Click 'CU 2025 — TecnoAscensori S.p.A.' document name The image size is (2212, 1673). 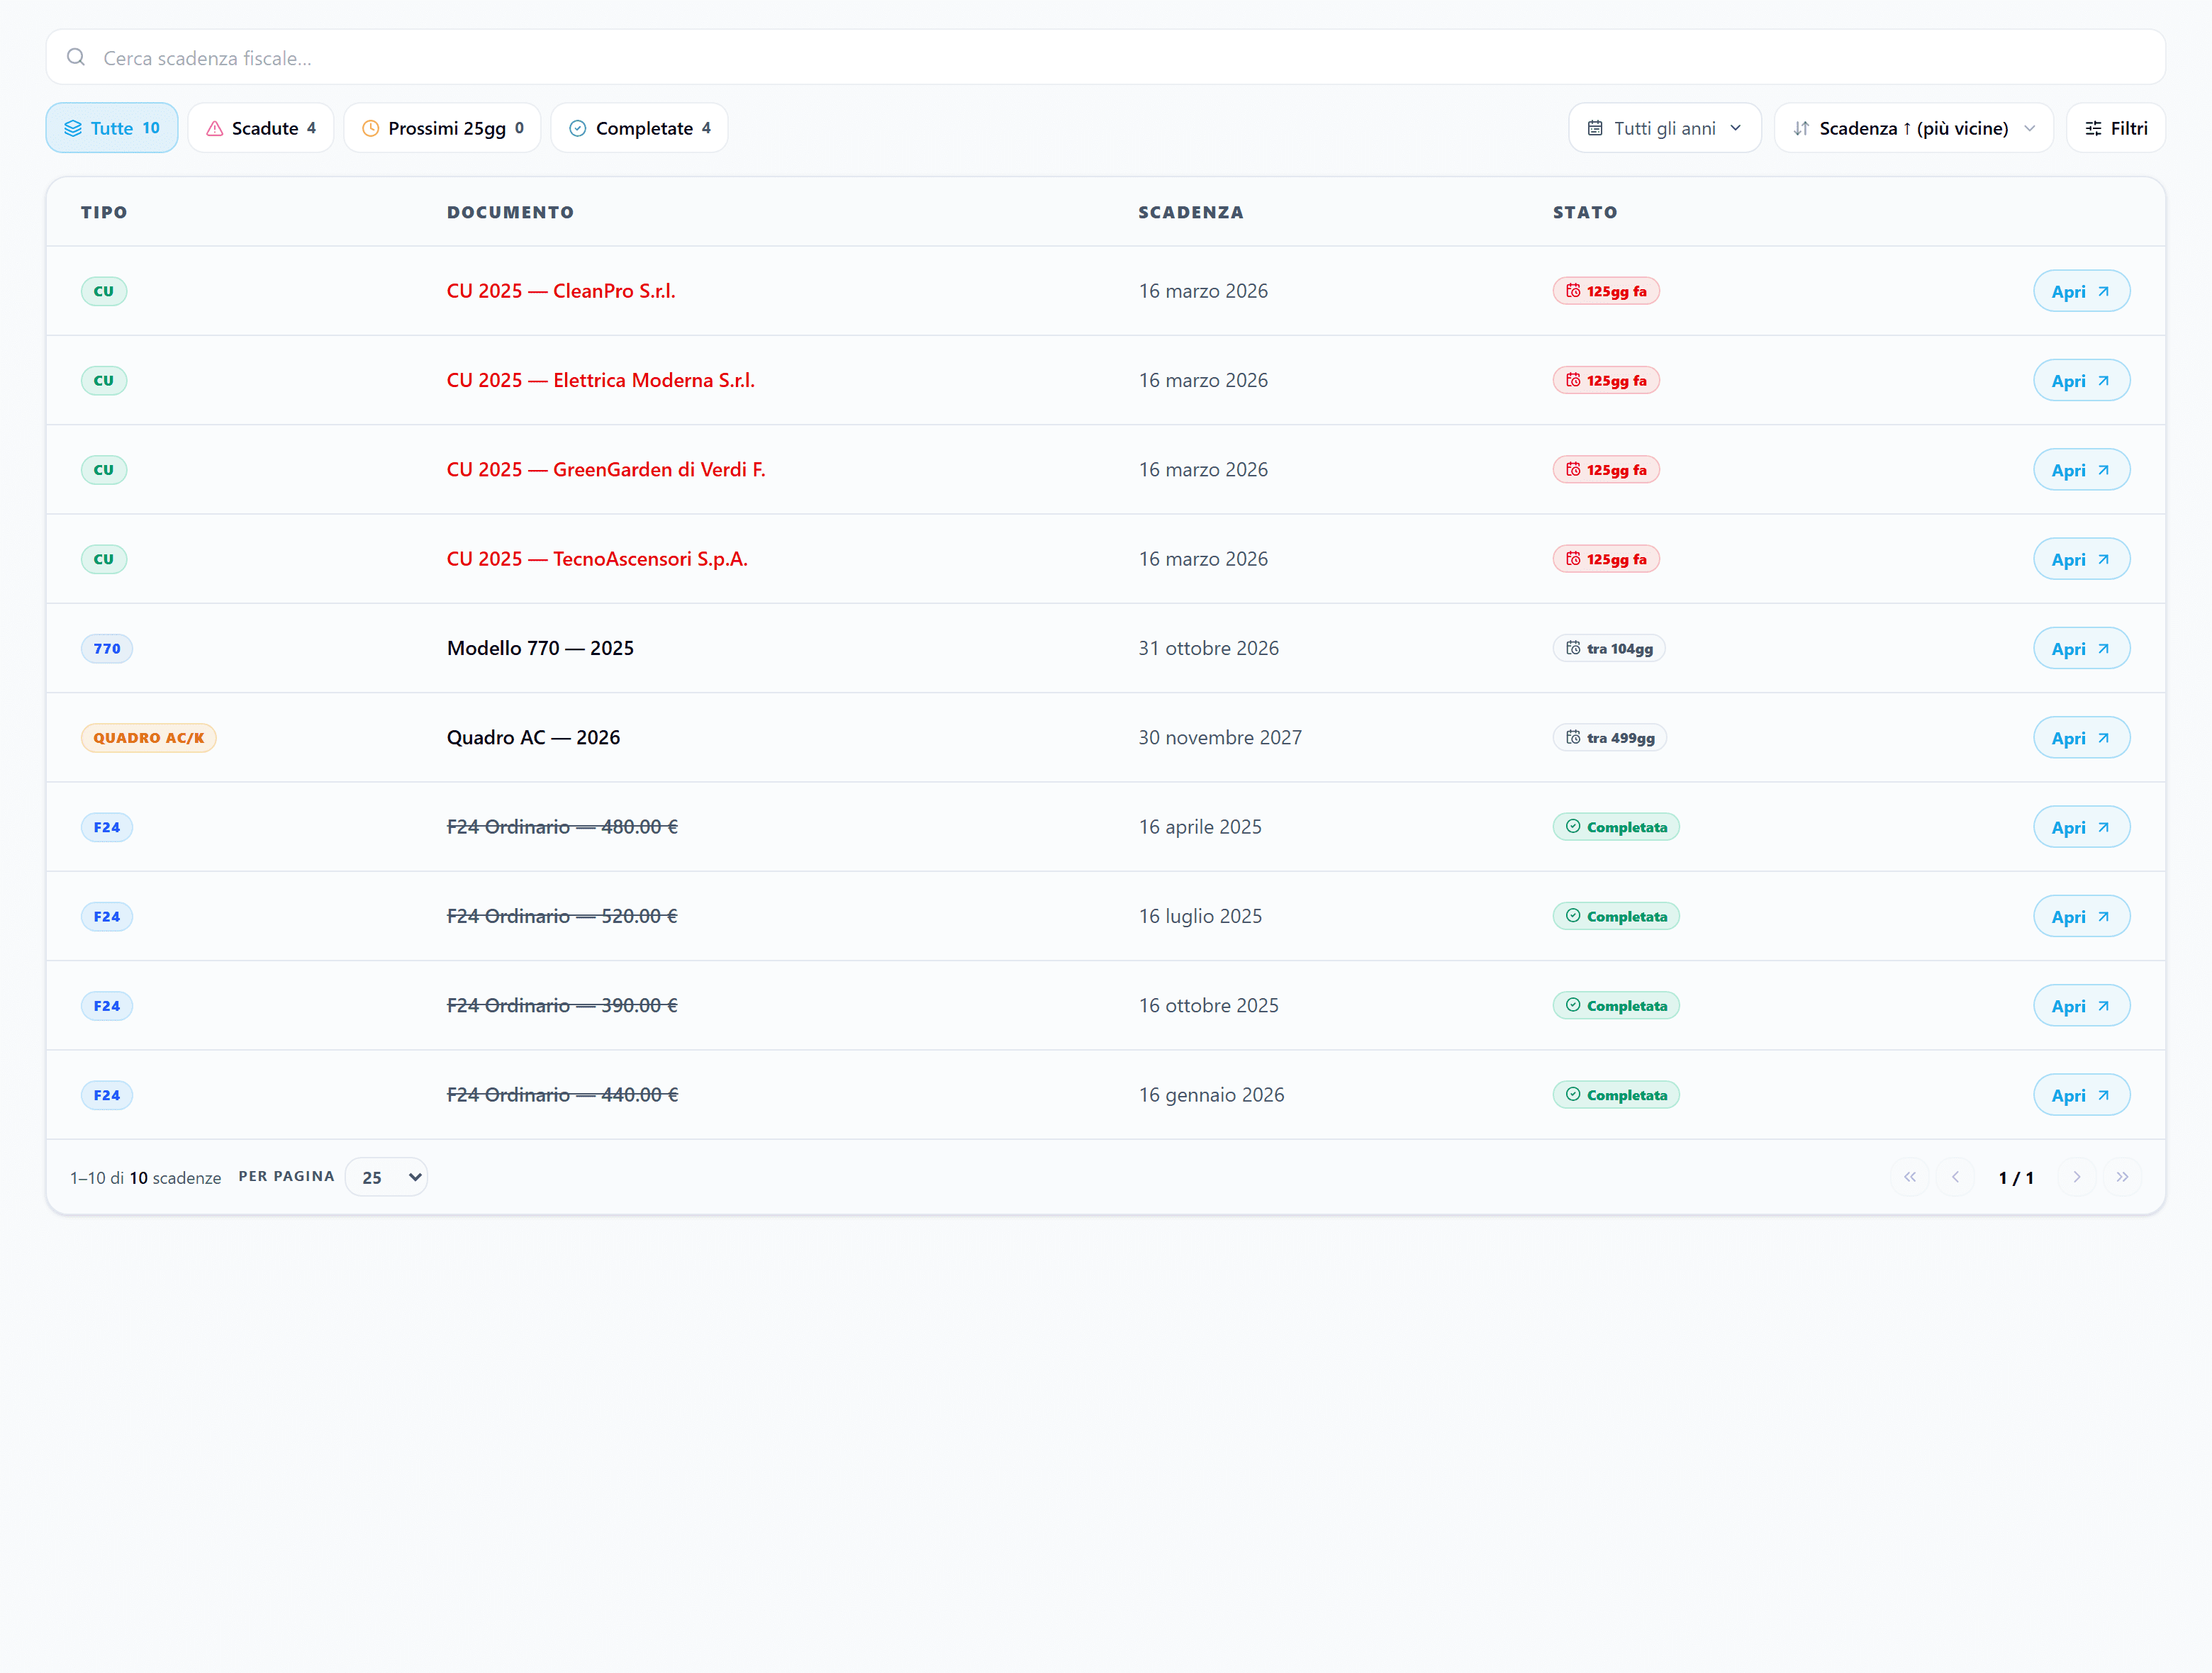[597, 559]
